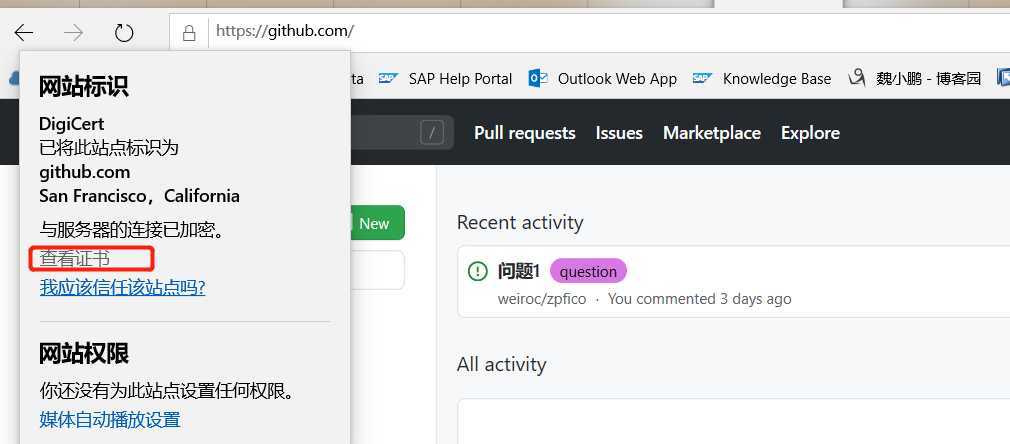
Task: Click the browser back arrow
Action: (x=23, y=32)
